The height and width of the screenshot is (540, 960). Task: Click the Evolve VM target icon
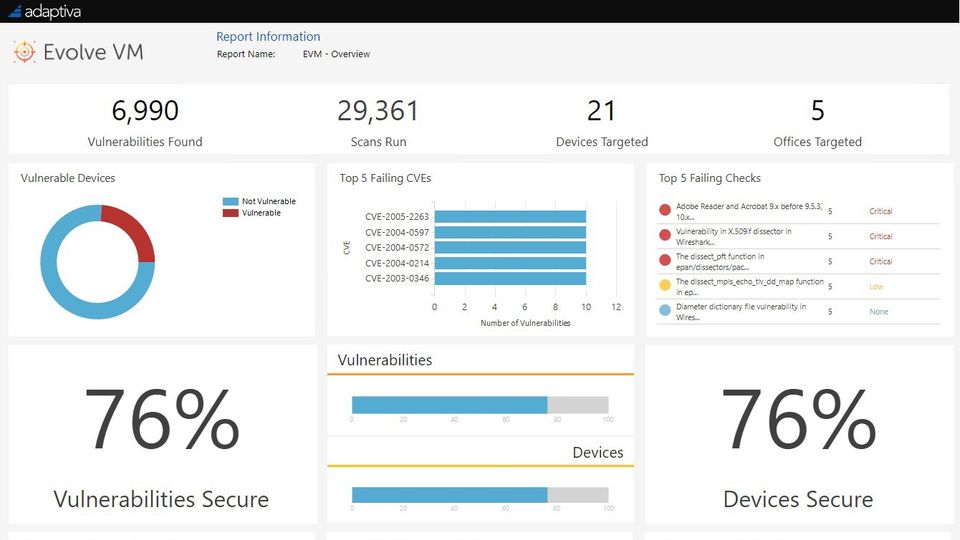[x=24, y=52]
